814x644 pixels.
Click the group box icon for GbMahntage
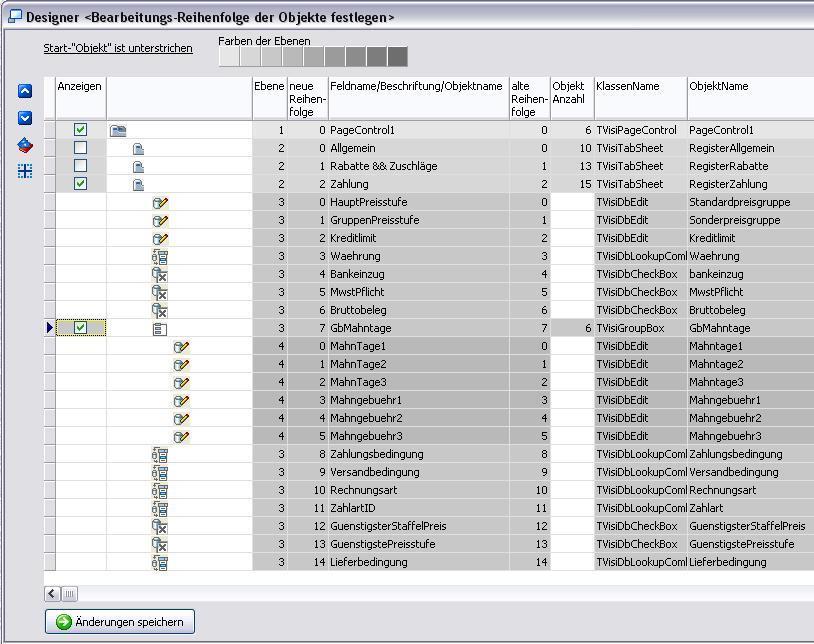(160, 328)
